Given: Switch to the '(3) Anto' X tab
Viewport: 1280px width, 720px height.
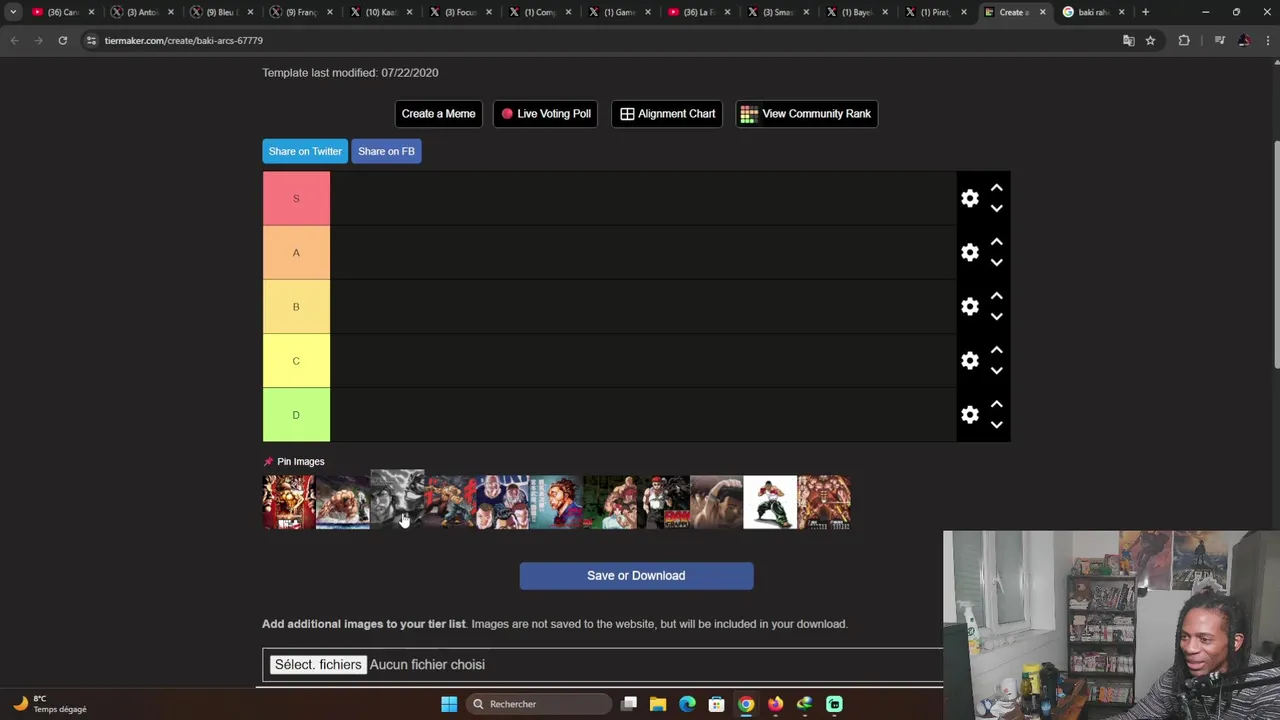Looking at the screenshot, I should (x=141, y=12).
